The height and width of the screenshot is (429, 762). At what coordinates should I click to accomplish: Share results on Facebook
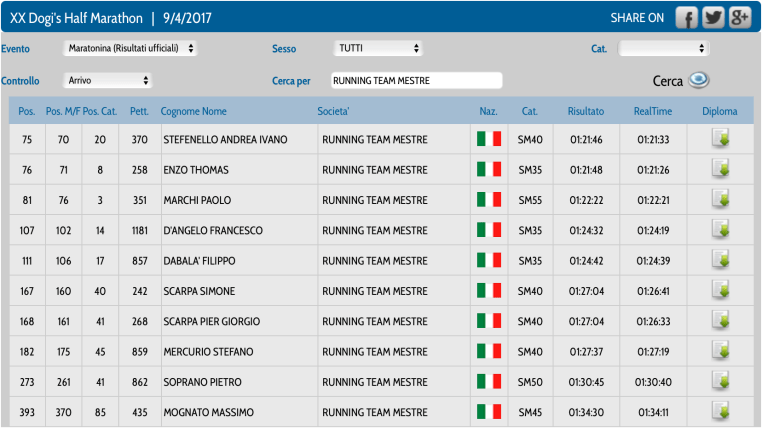pos(686,18)
